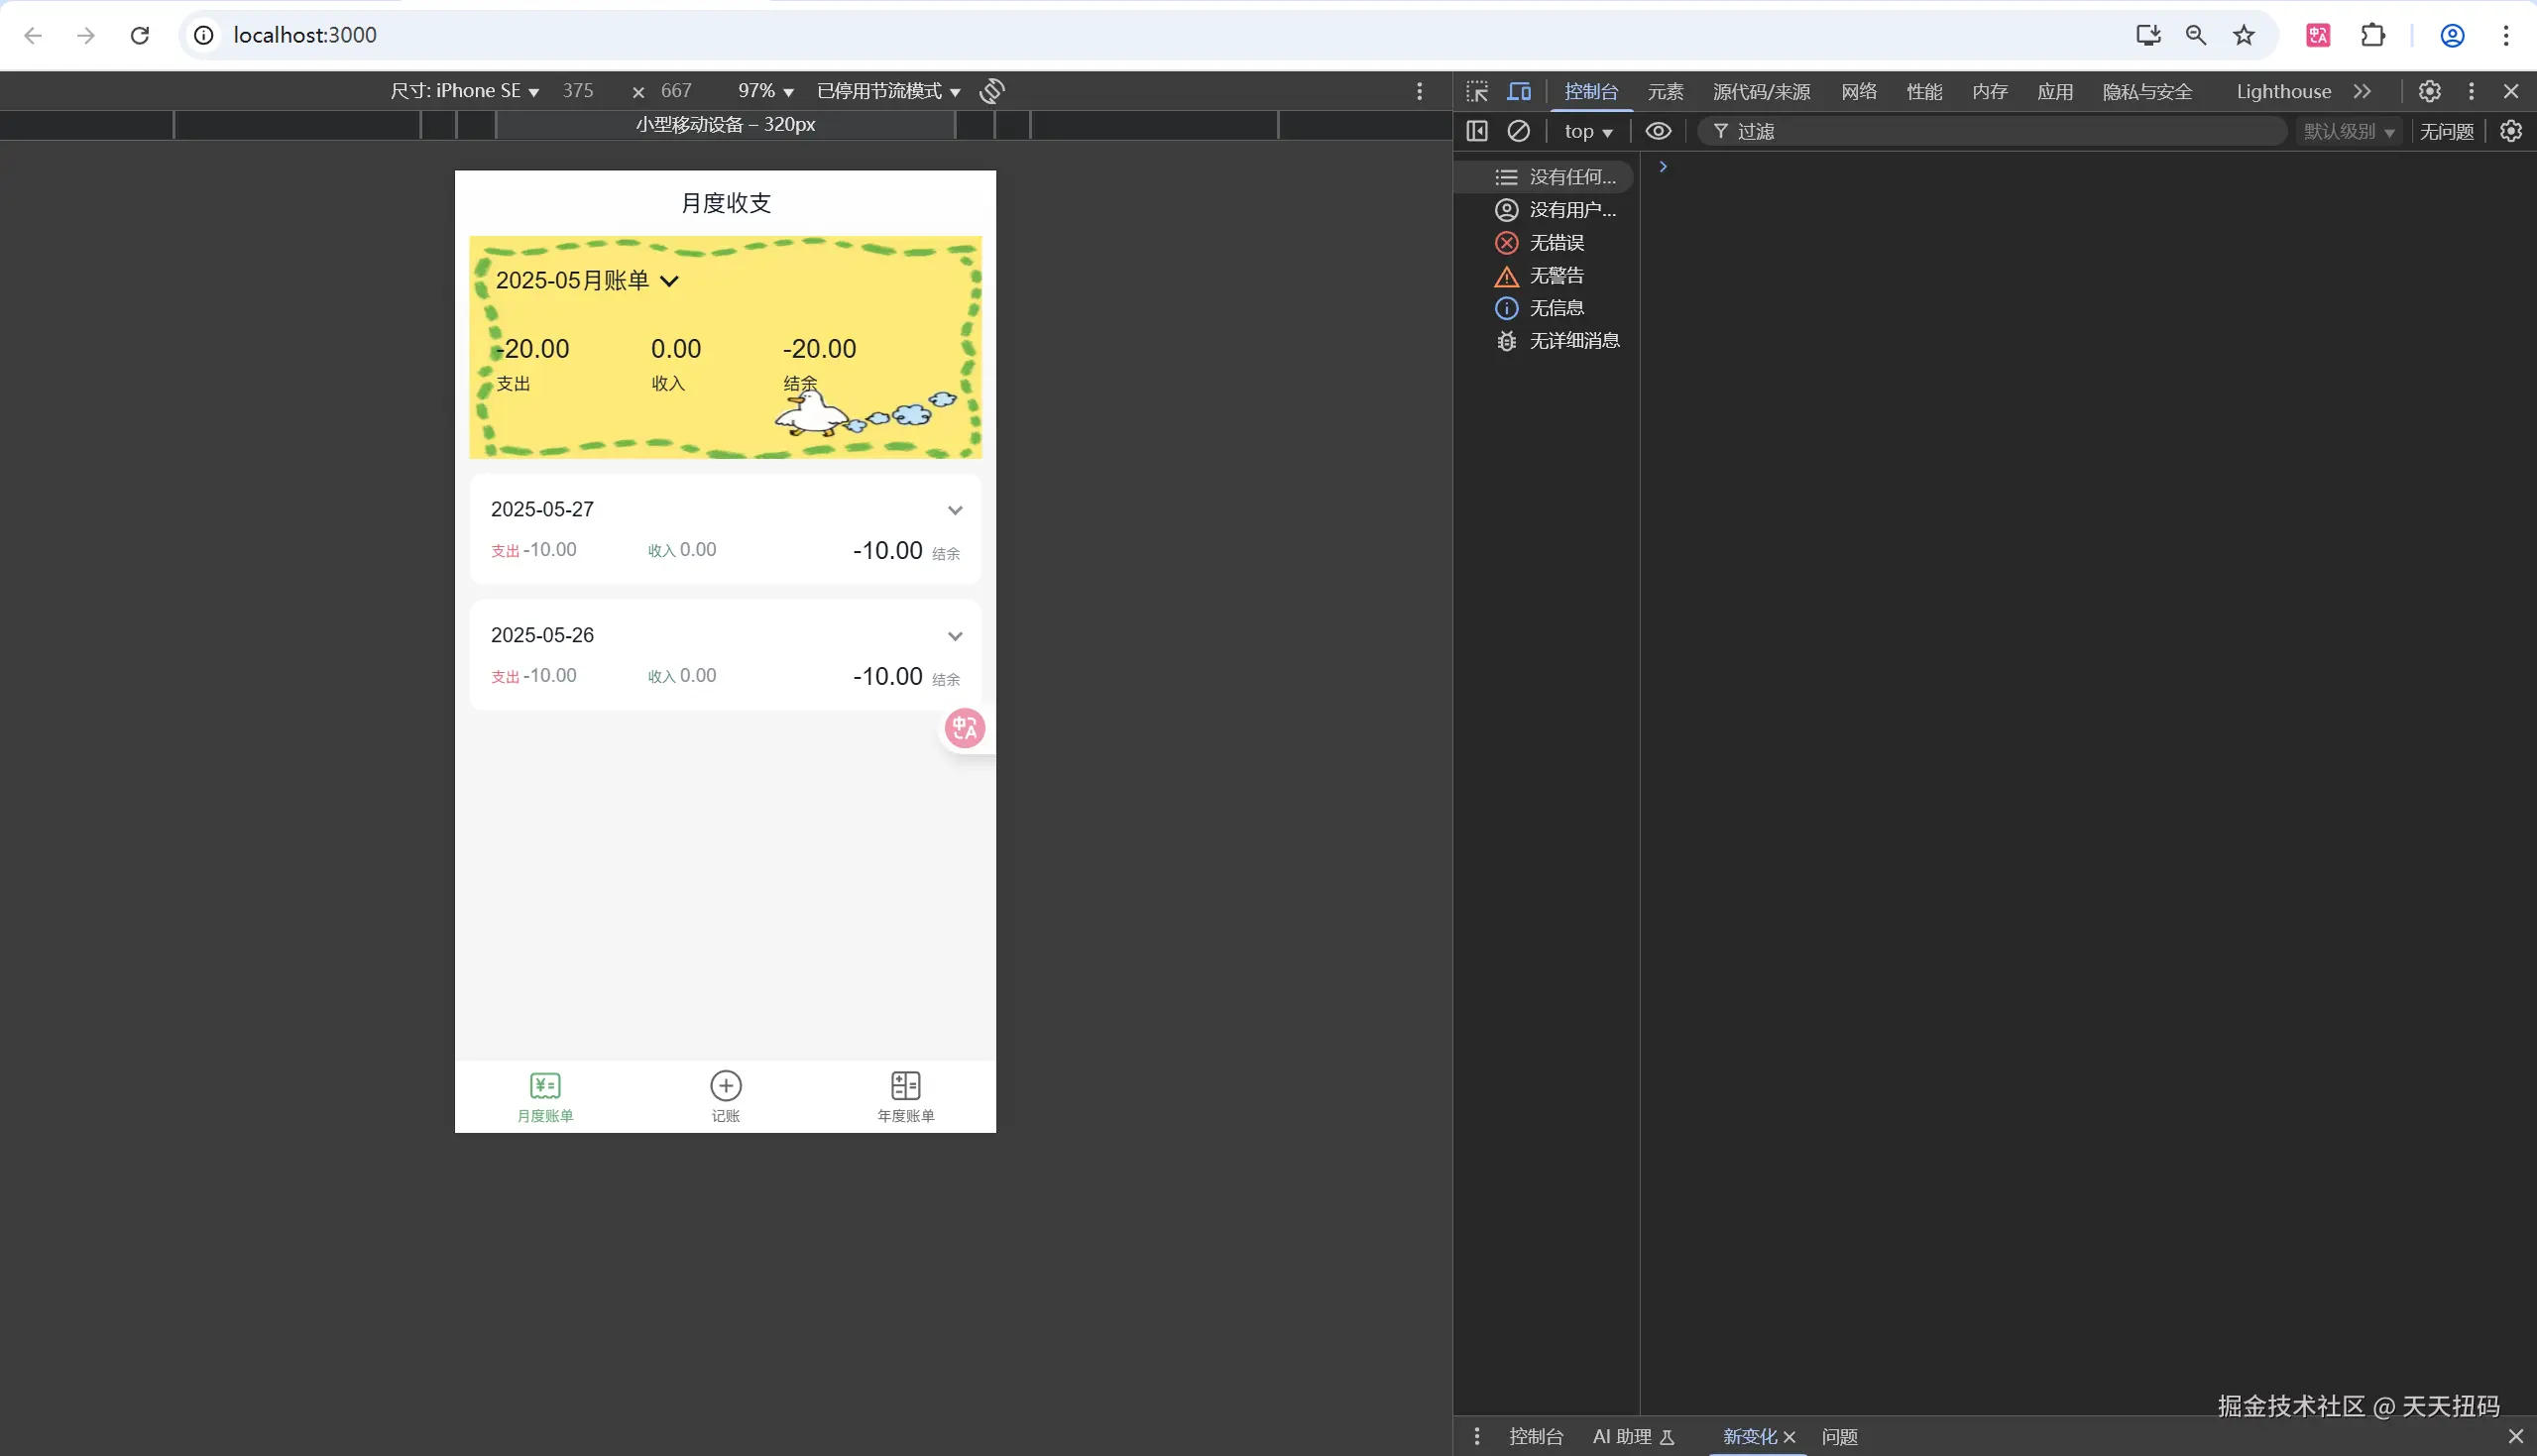Viewport: 2537px width, 1456px height.
Task: Bookmark this page with star icon
Action: coord(2244,35)
